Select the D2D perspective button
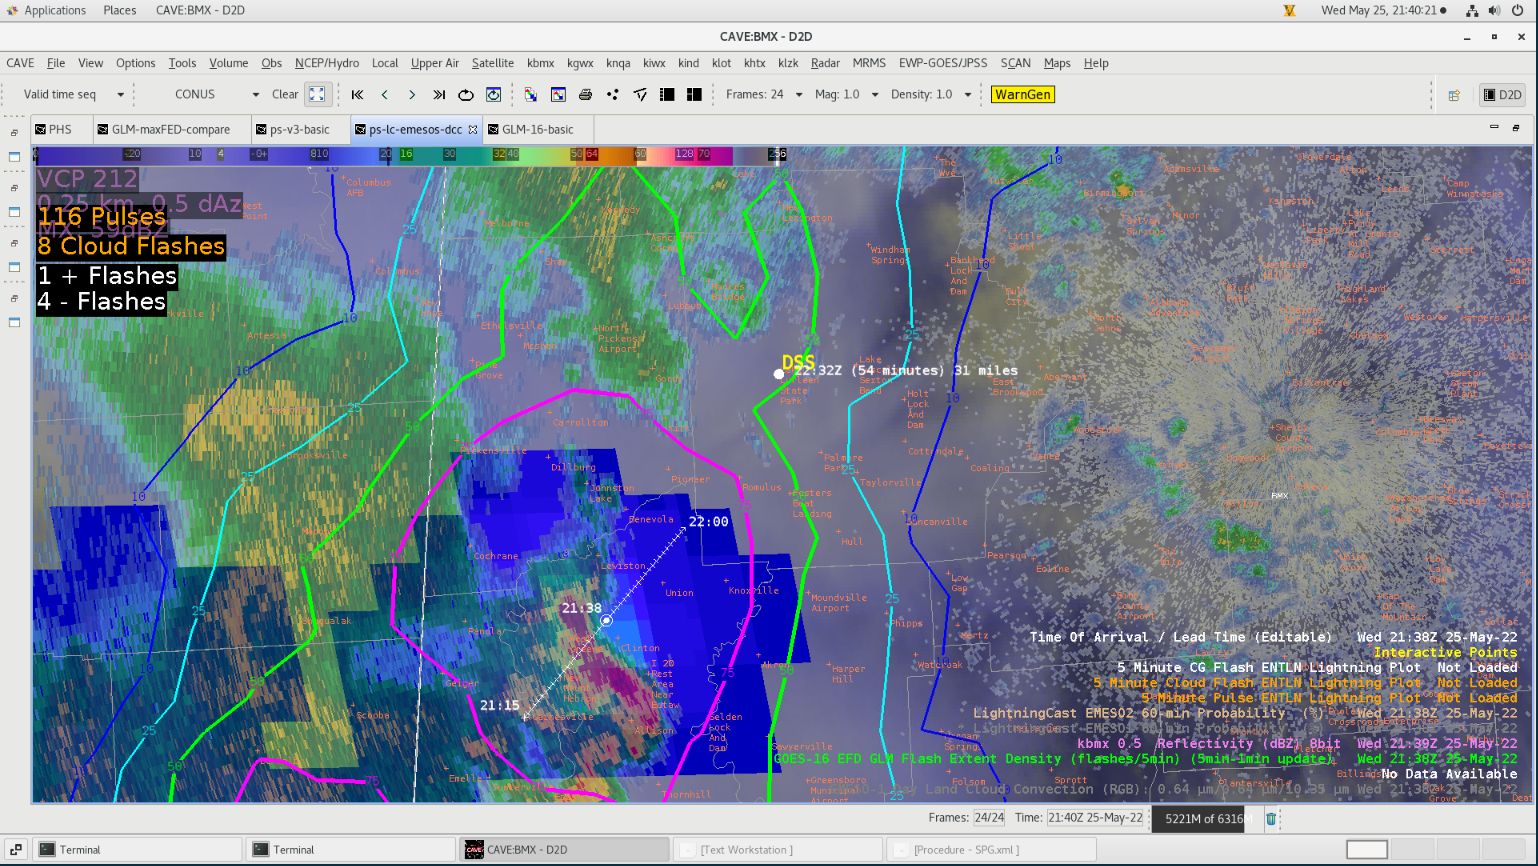This screenshot has width=1538, height=866. pos(1502,95)
